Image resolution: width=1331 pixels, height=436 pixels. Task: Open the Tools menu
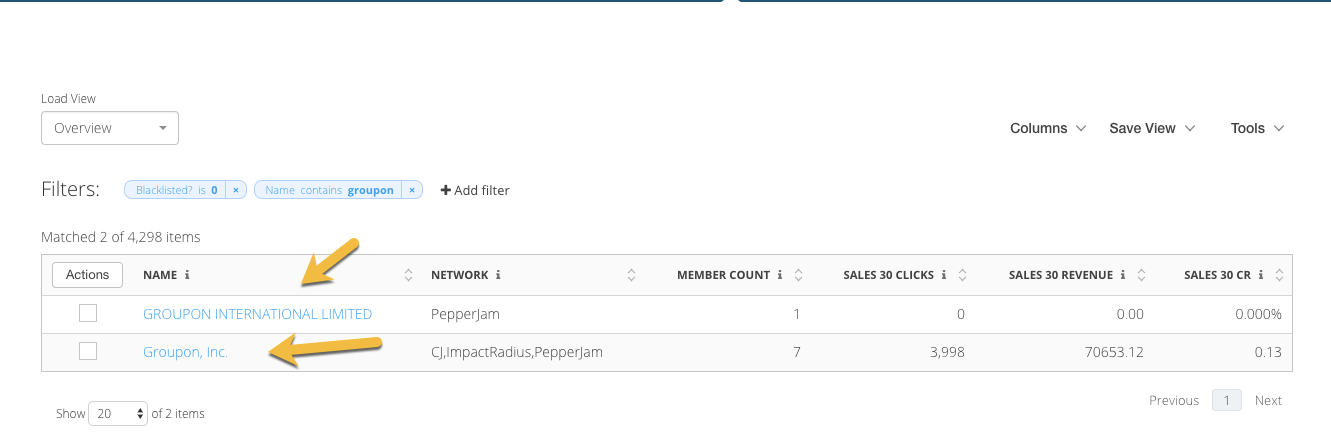tap(1257, 128)
